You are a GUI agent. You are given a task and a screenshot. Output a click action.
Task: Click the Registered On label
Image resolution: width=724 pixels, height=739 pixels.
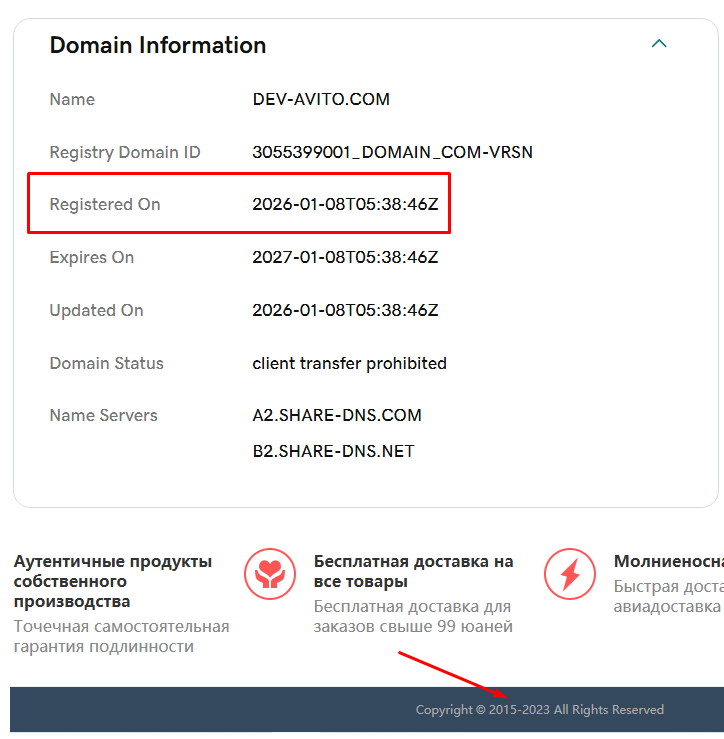pos(105,204)
